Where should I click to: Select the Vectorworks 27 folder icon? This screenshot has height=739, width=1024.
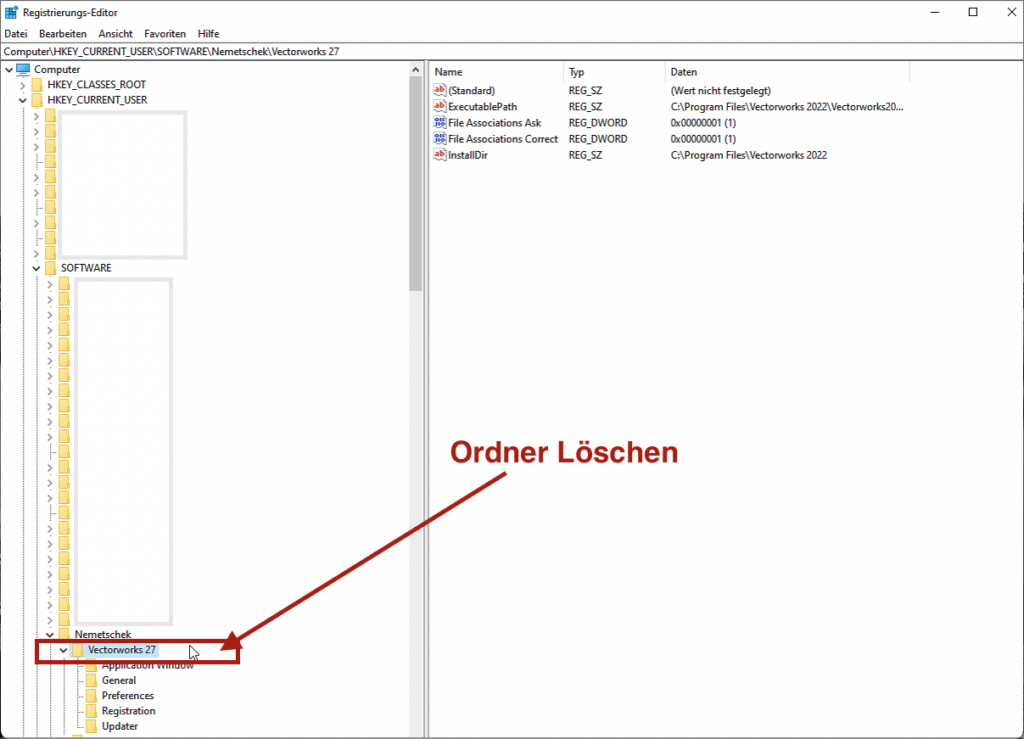tap(78, 650)
